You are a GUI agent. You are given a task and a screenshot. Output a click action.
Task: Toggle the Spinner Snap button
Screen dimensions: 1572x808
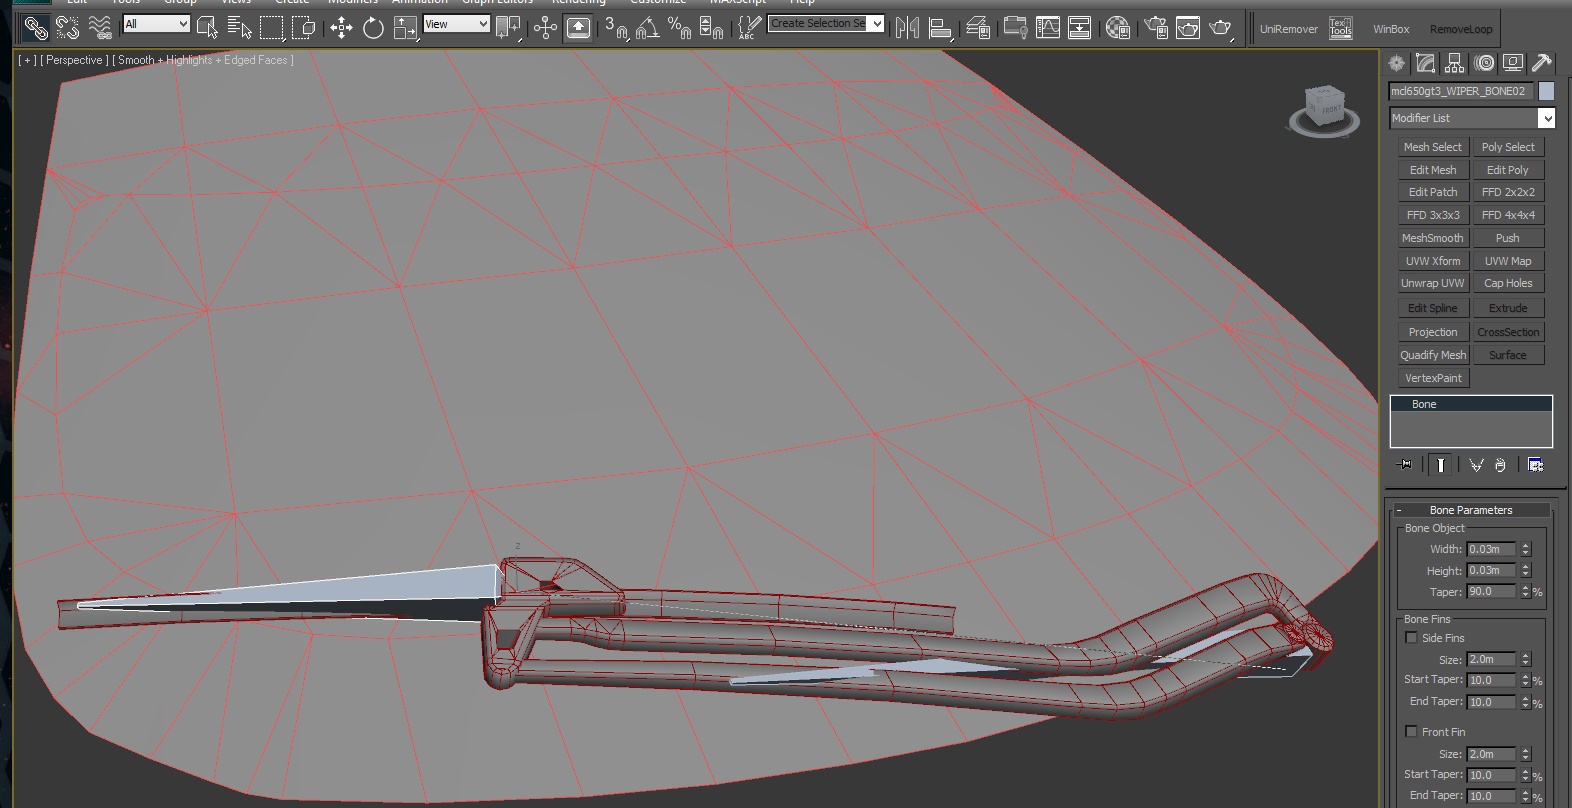pyautogui.click(x=712, y=27)
